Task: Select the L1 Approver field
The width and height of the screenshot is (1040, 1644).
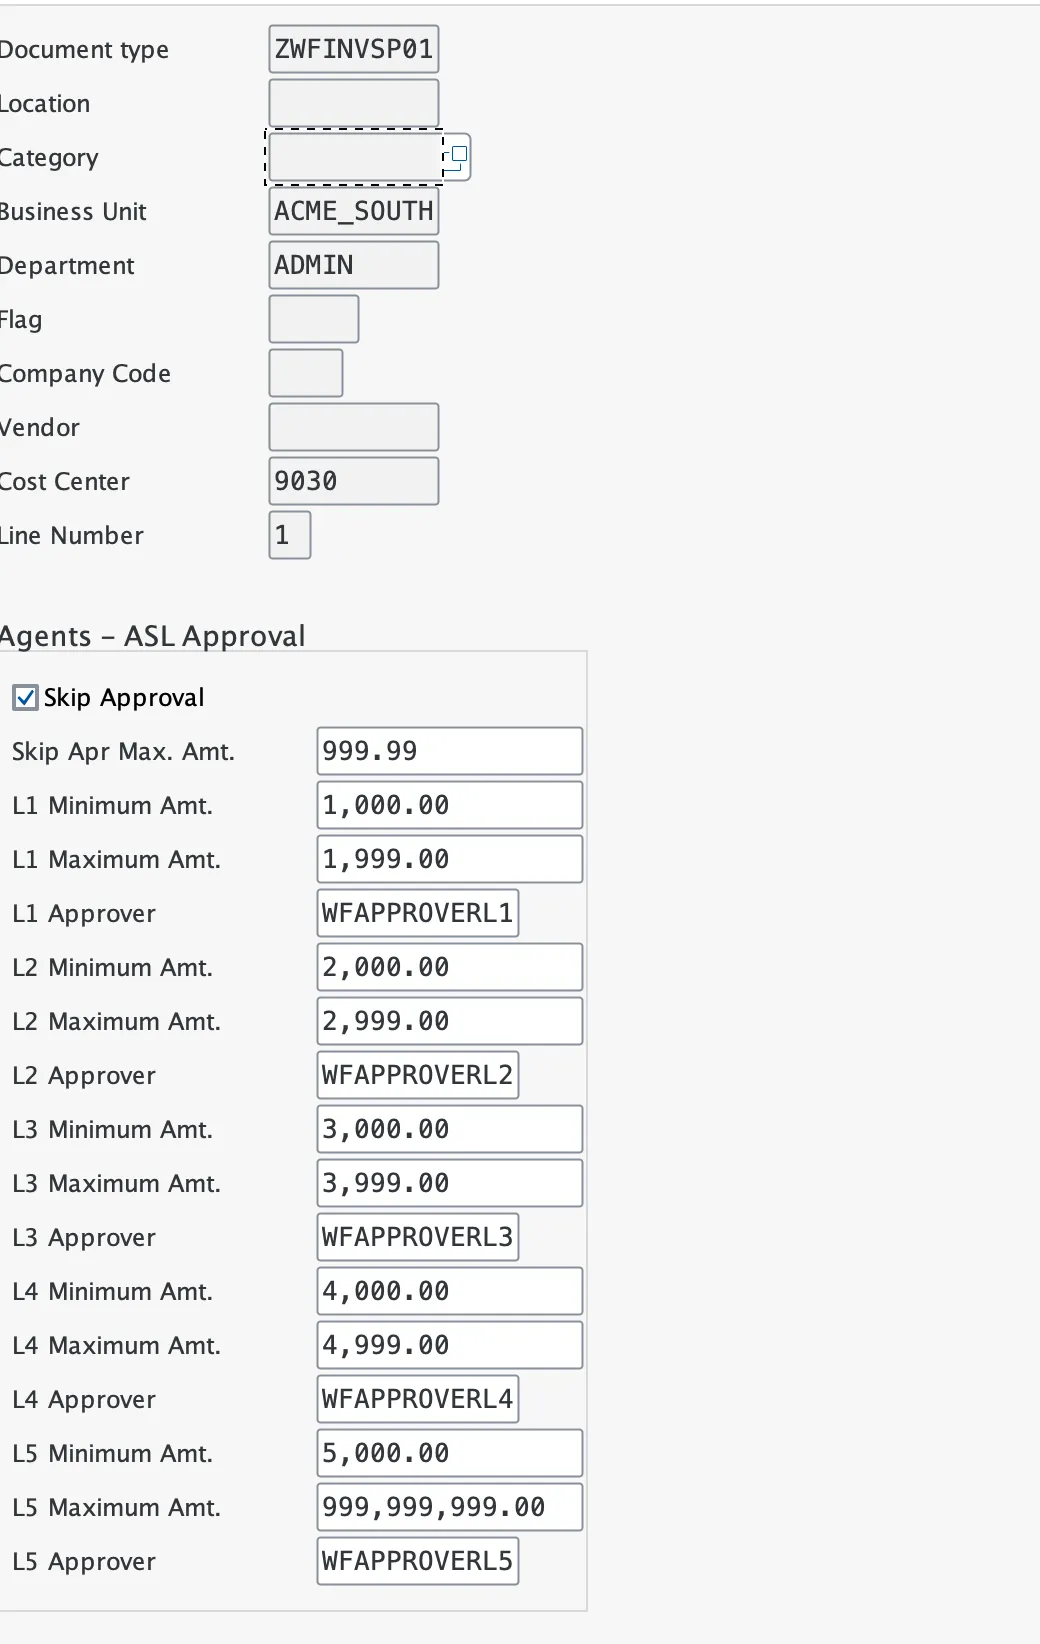Action: (418, 913)
